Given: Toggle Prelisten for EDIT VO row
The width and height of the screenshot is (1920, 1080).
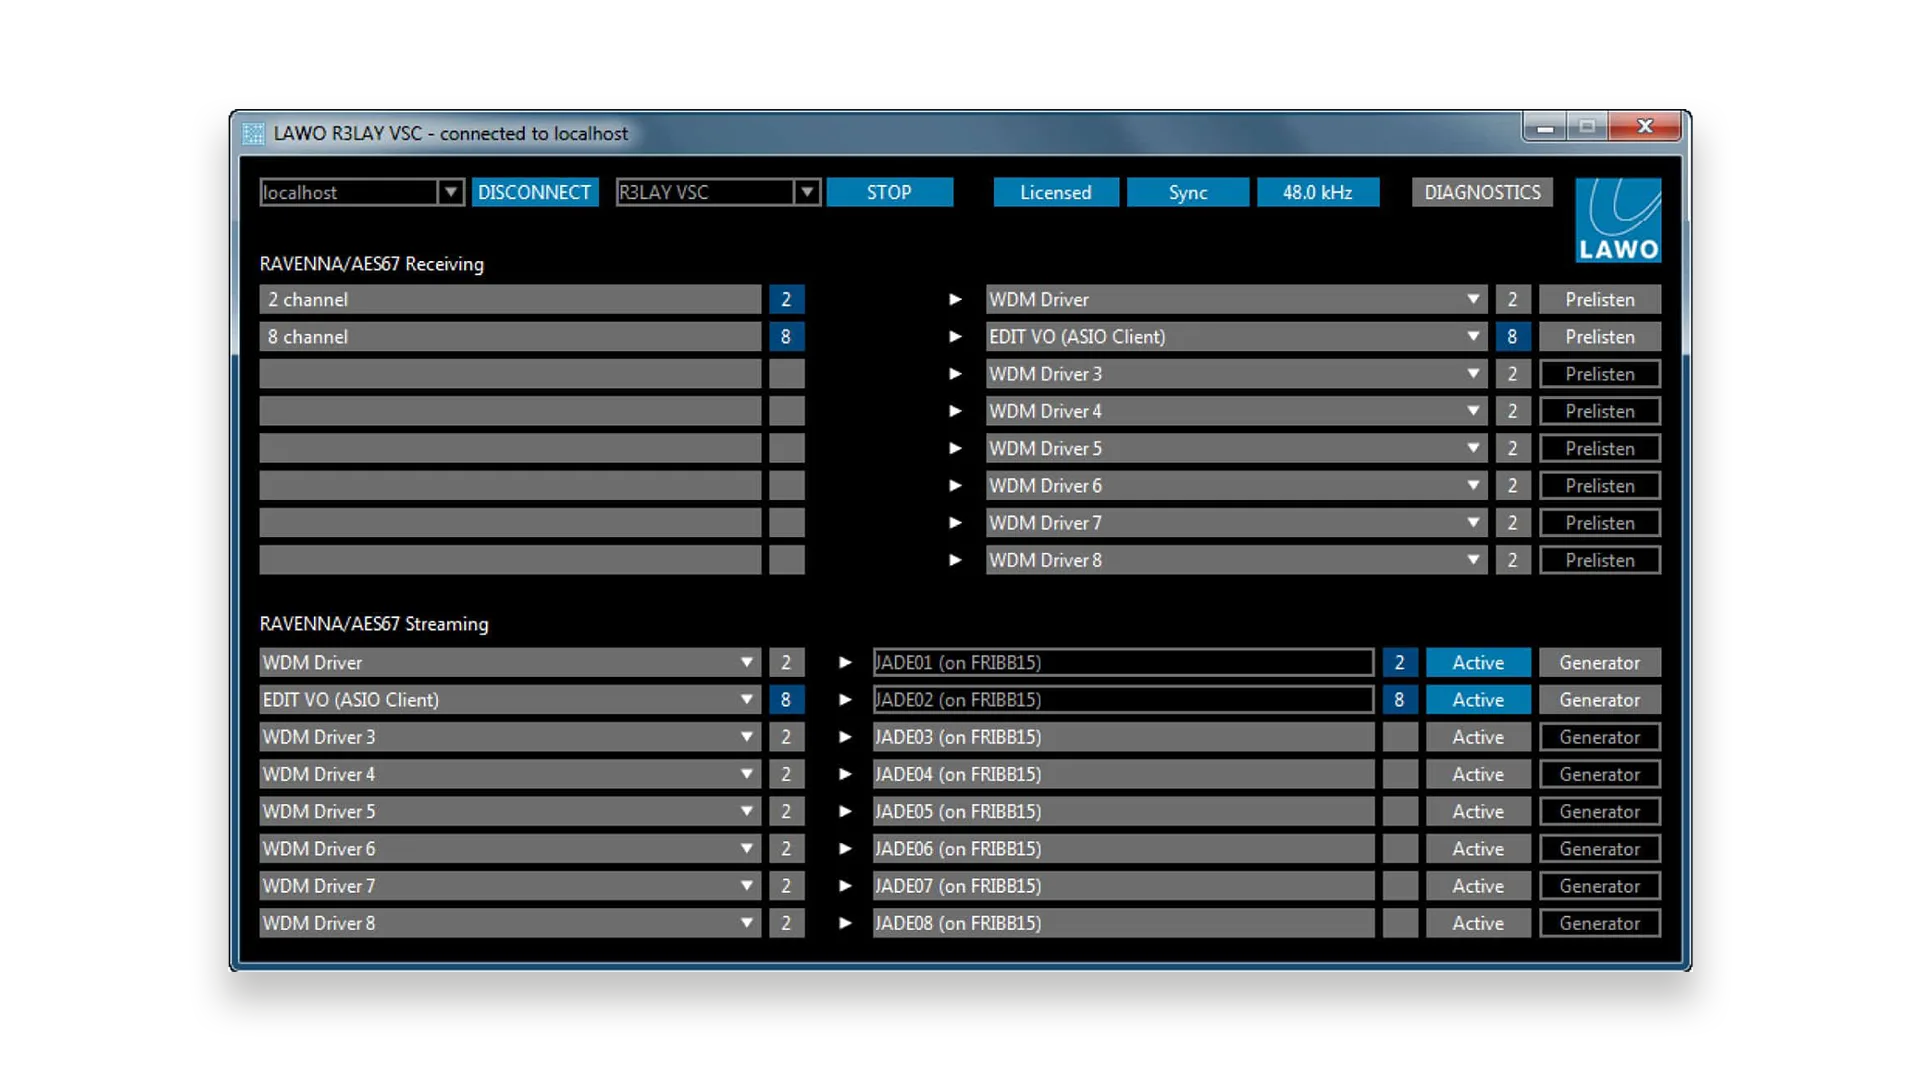Looking at the screenshot, I should pyautogui.click(x=1600, y=337).
